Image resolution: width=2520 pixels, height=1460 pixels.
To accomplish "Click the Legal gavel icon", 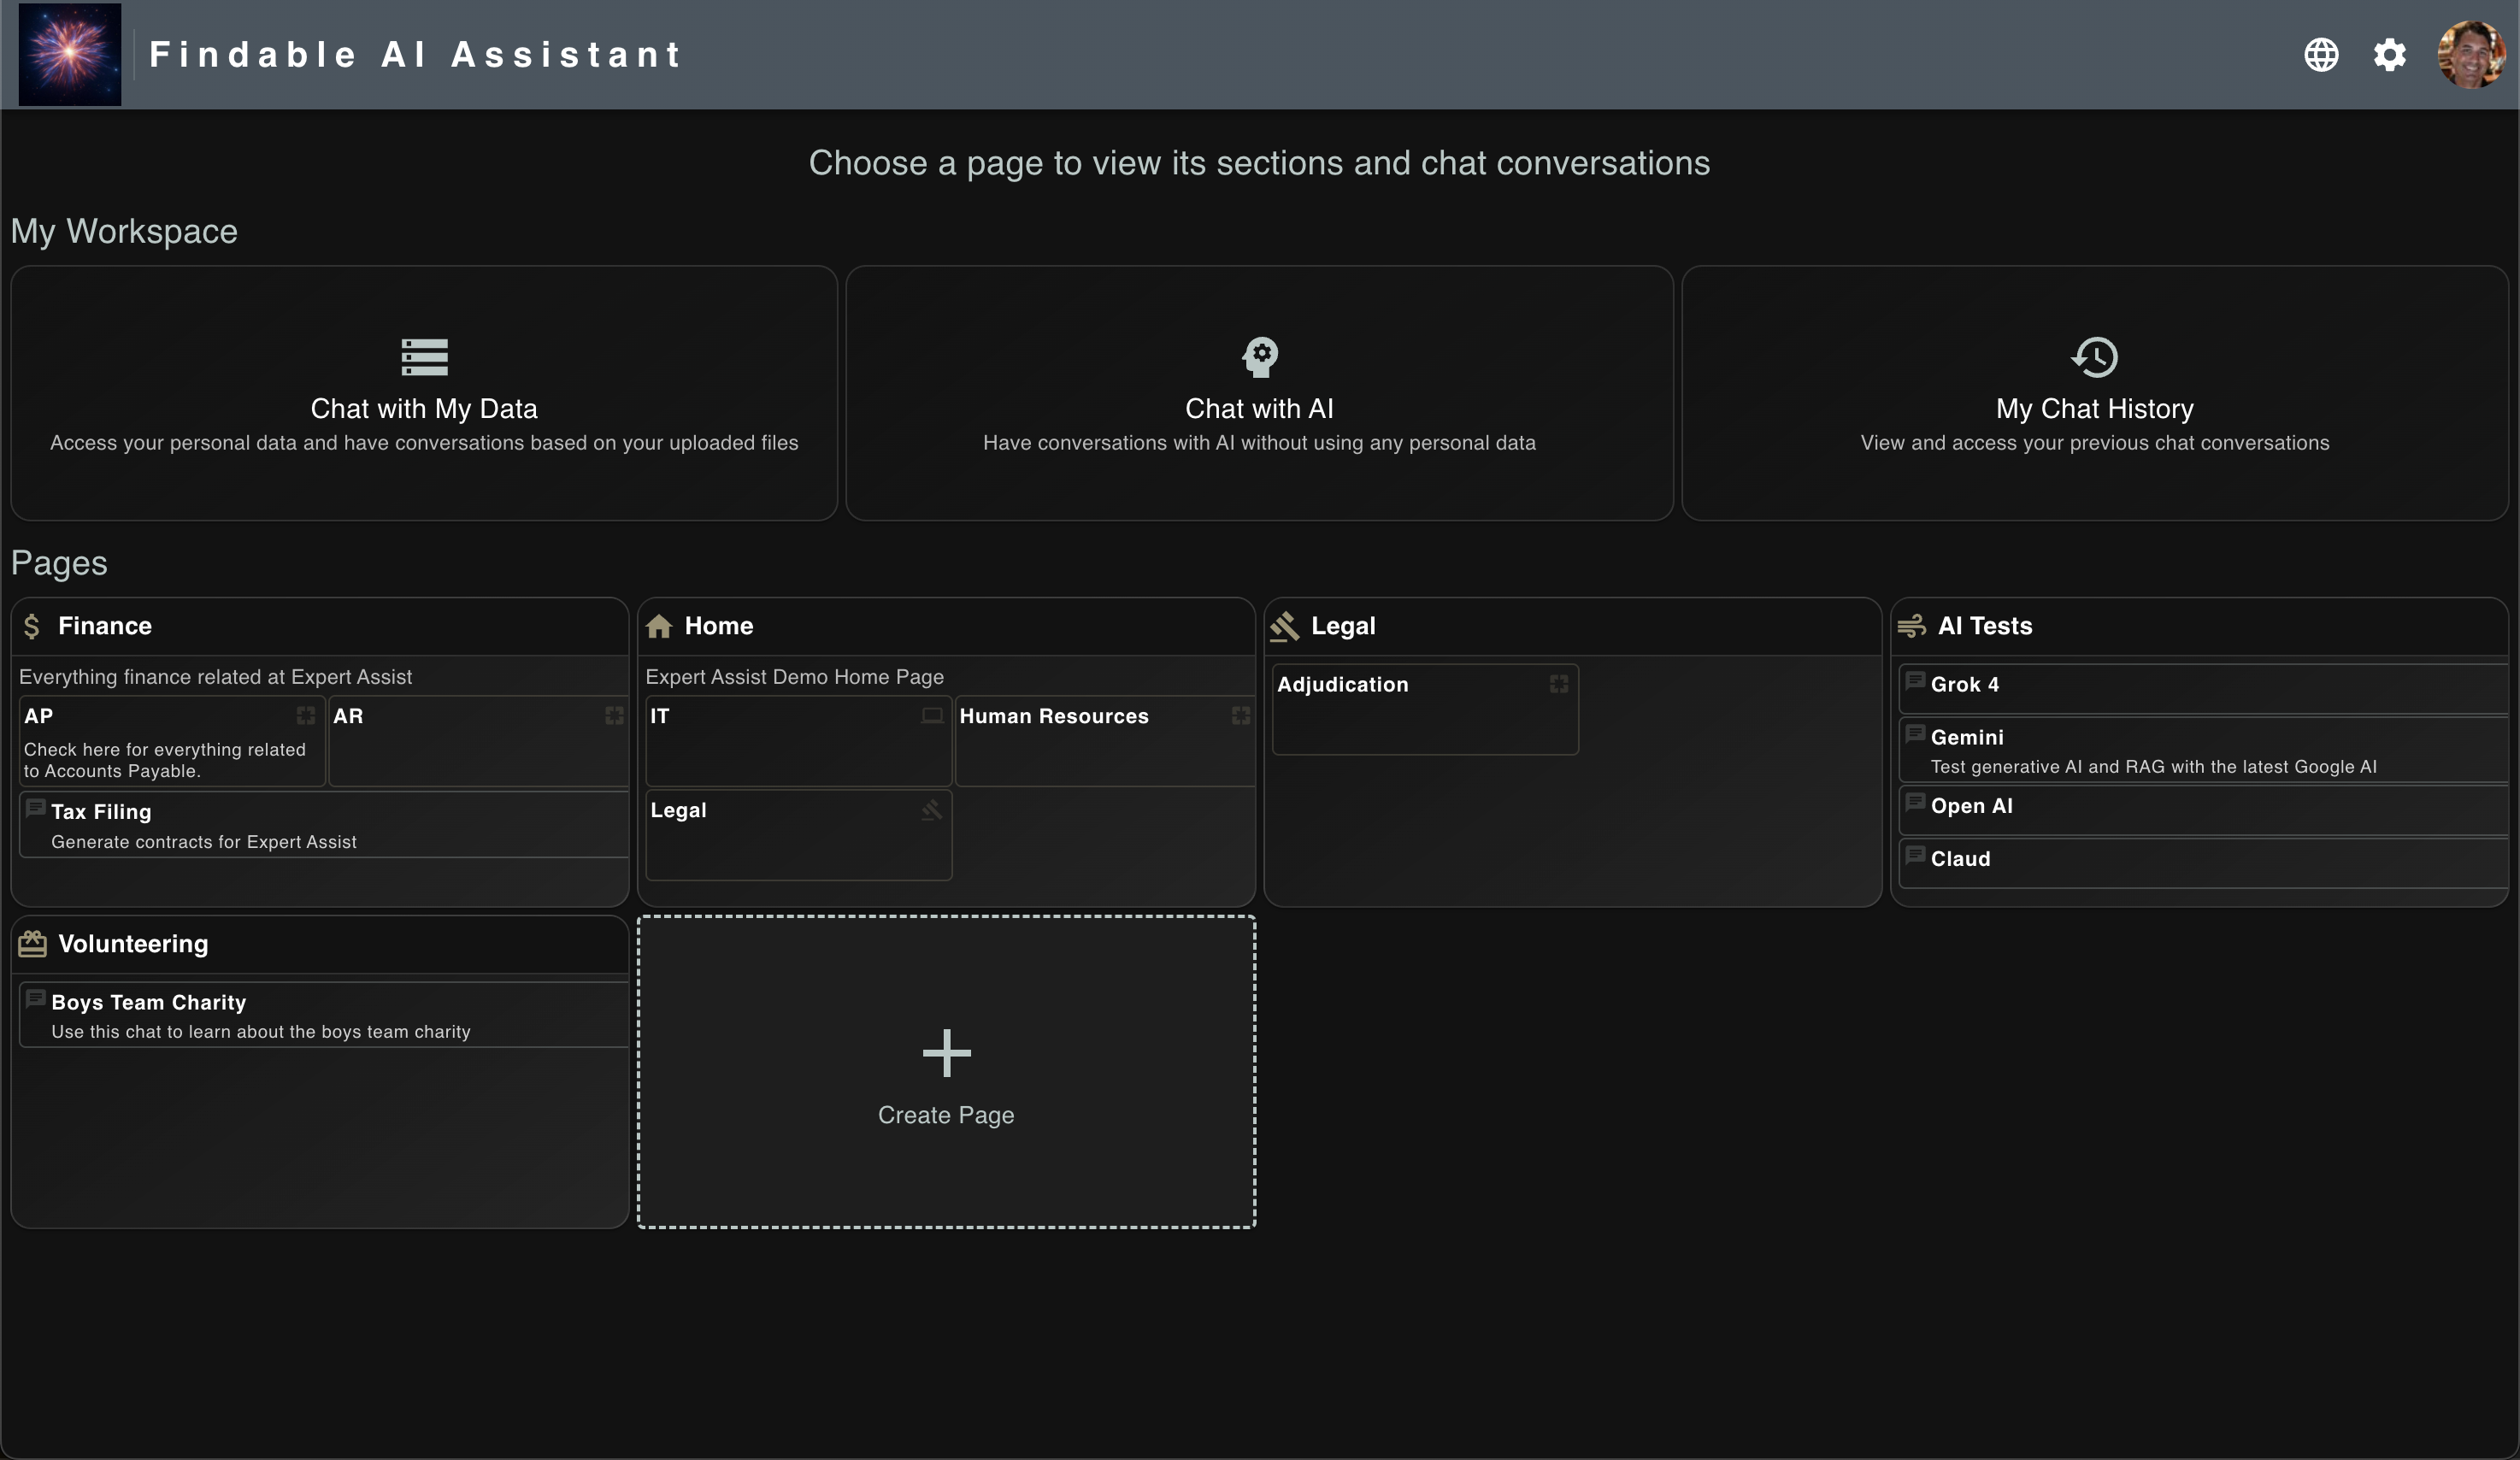I will 1284,626.
